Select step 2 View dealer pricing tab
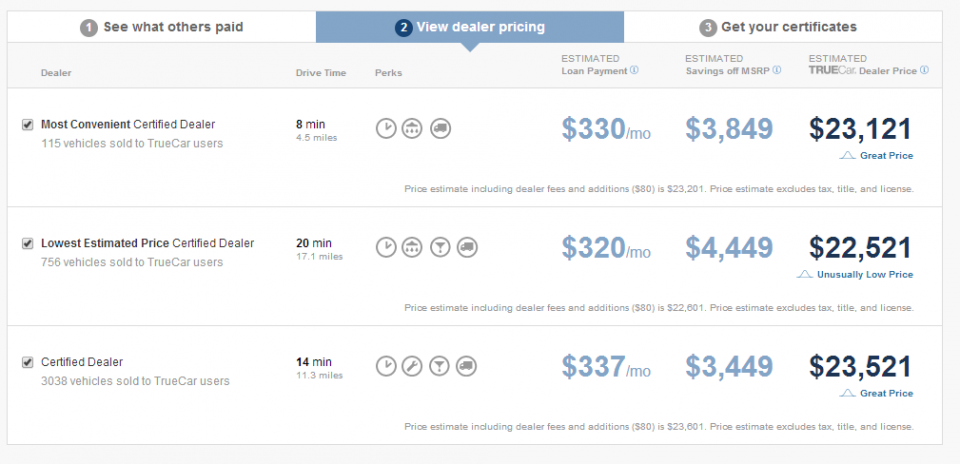 click(470, 28)
